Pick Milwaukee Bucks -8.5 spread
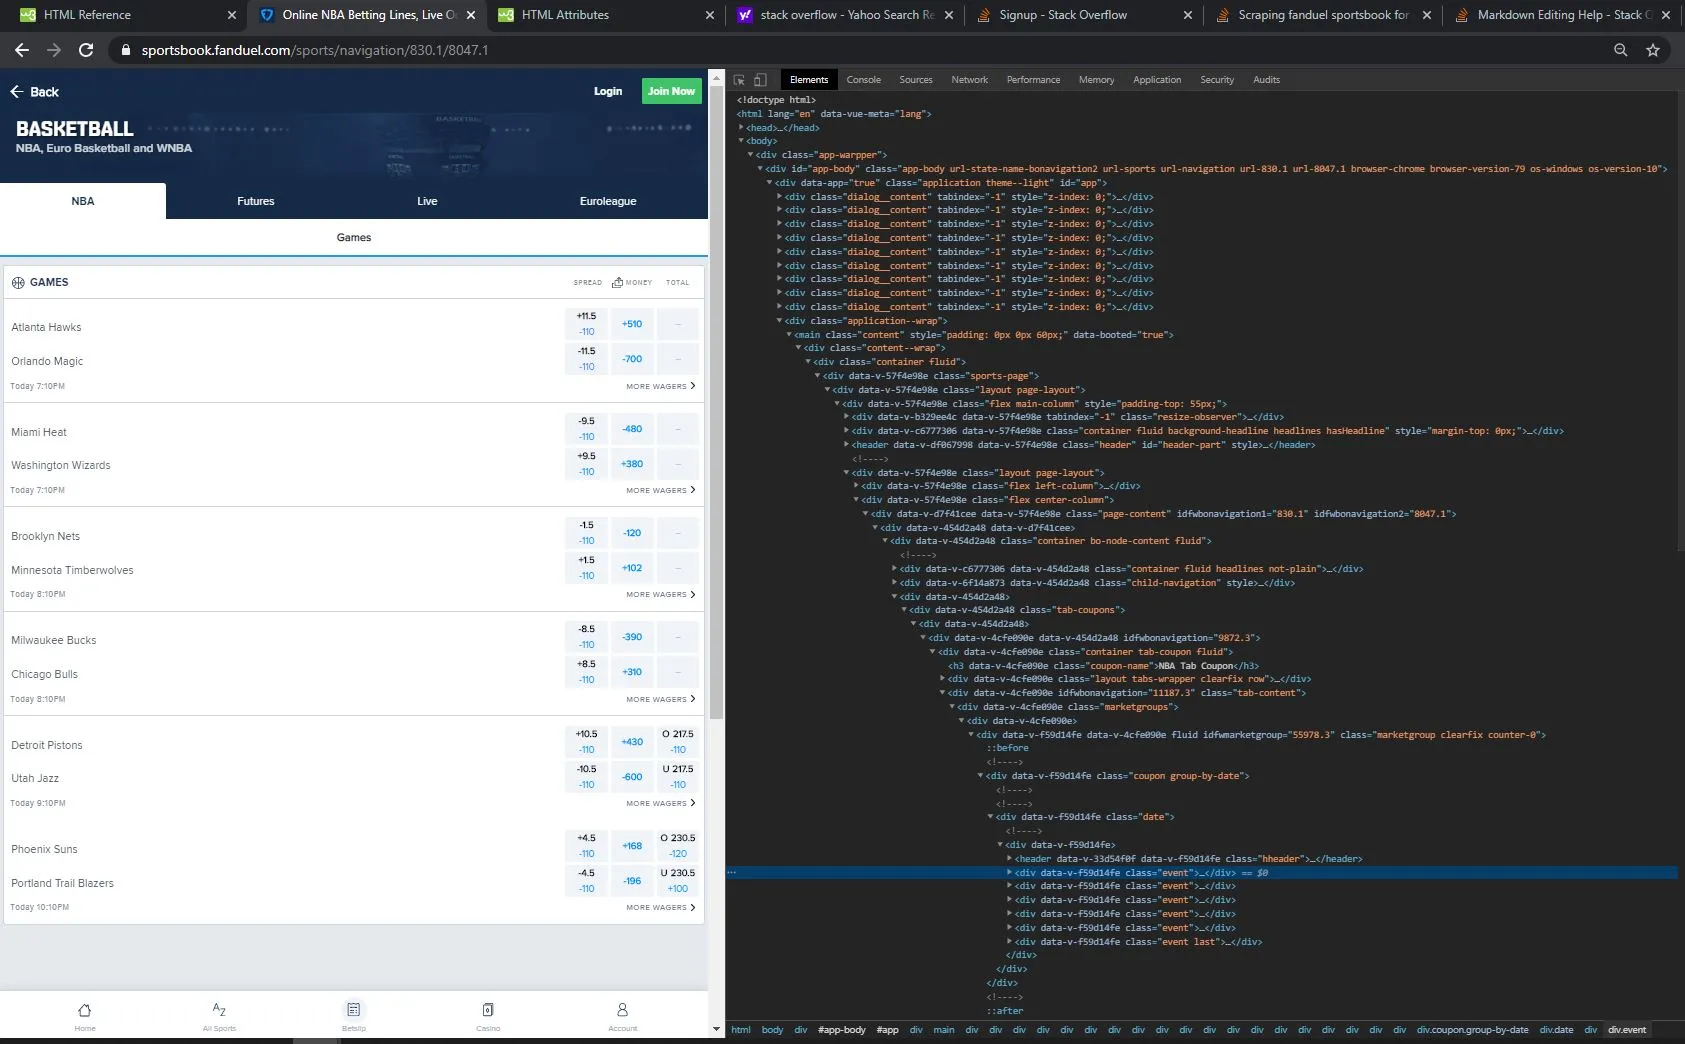The width and height of the screenshot is (1685, 1044). [x=587, y=637]
